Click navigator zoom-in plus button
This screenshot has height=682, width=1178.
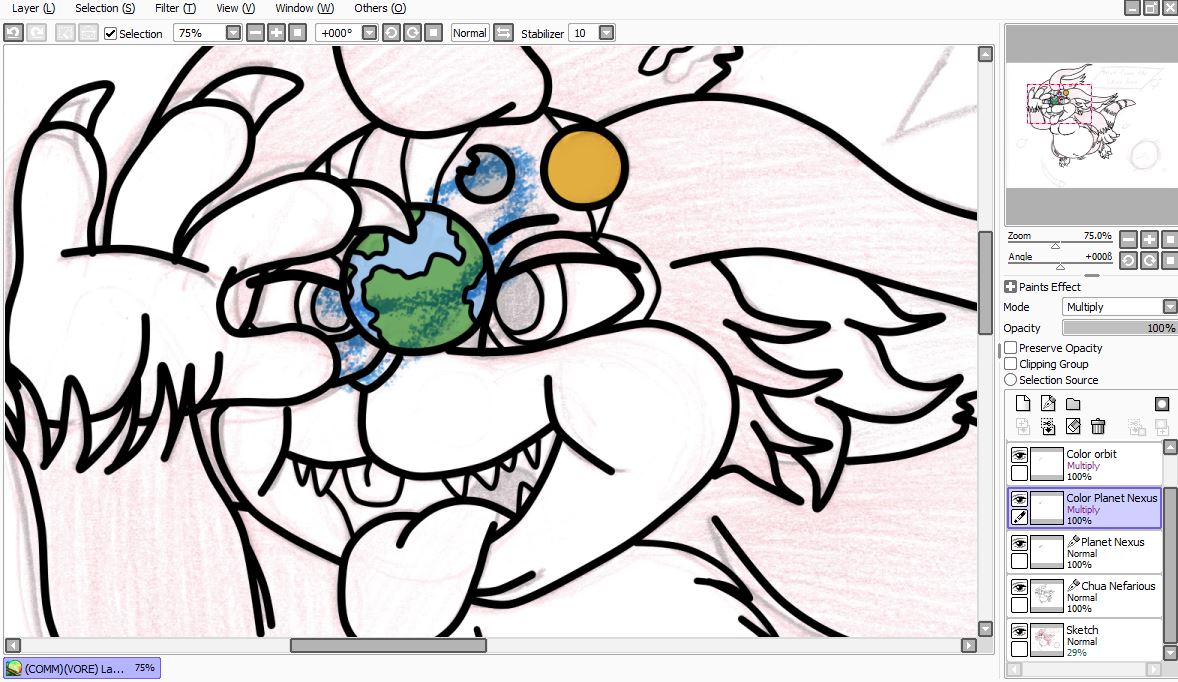coord(1149,240)
